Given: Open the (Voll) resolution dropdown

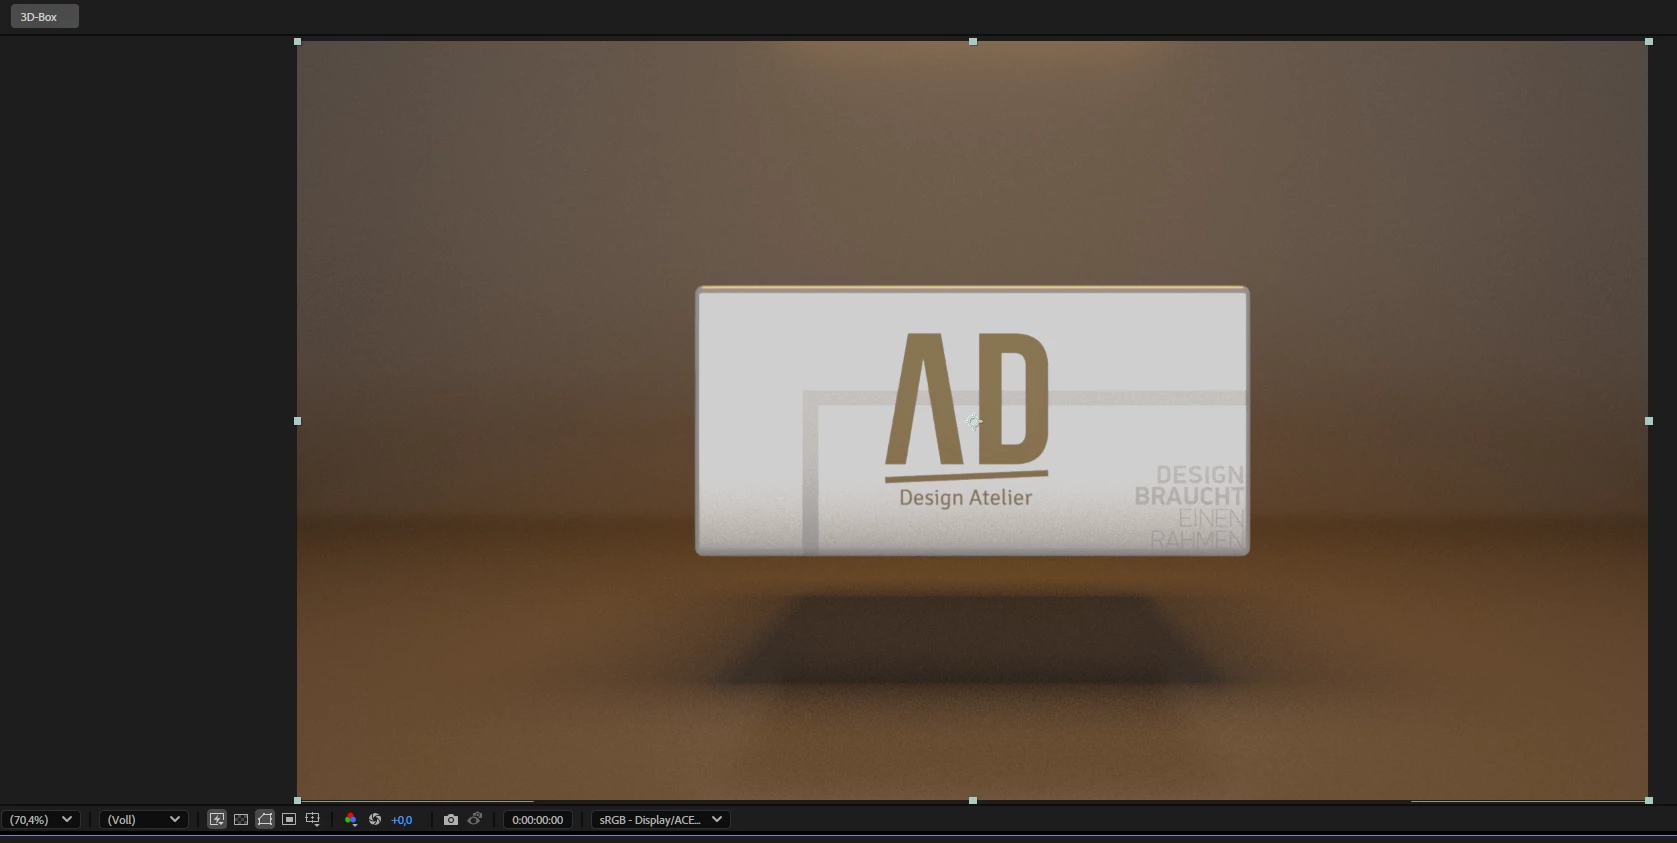Looking at the screenshot, I should (x=144, y=819).
